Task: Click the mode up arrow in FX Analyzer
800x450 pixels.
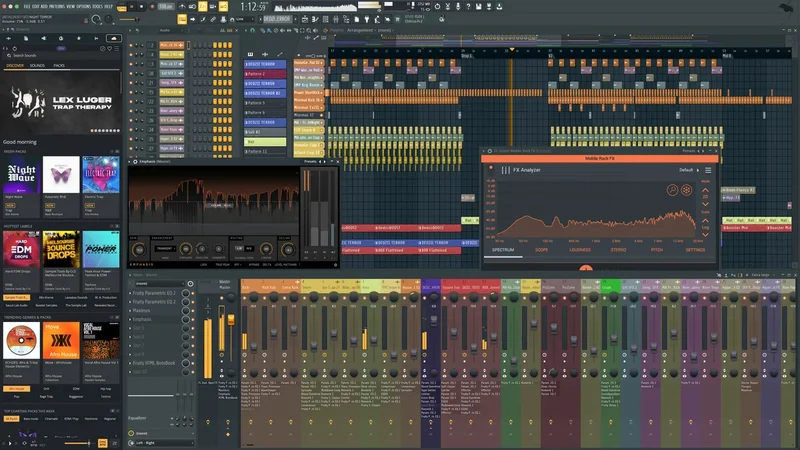Action: [x=706, y=190]
